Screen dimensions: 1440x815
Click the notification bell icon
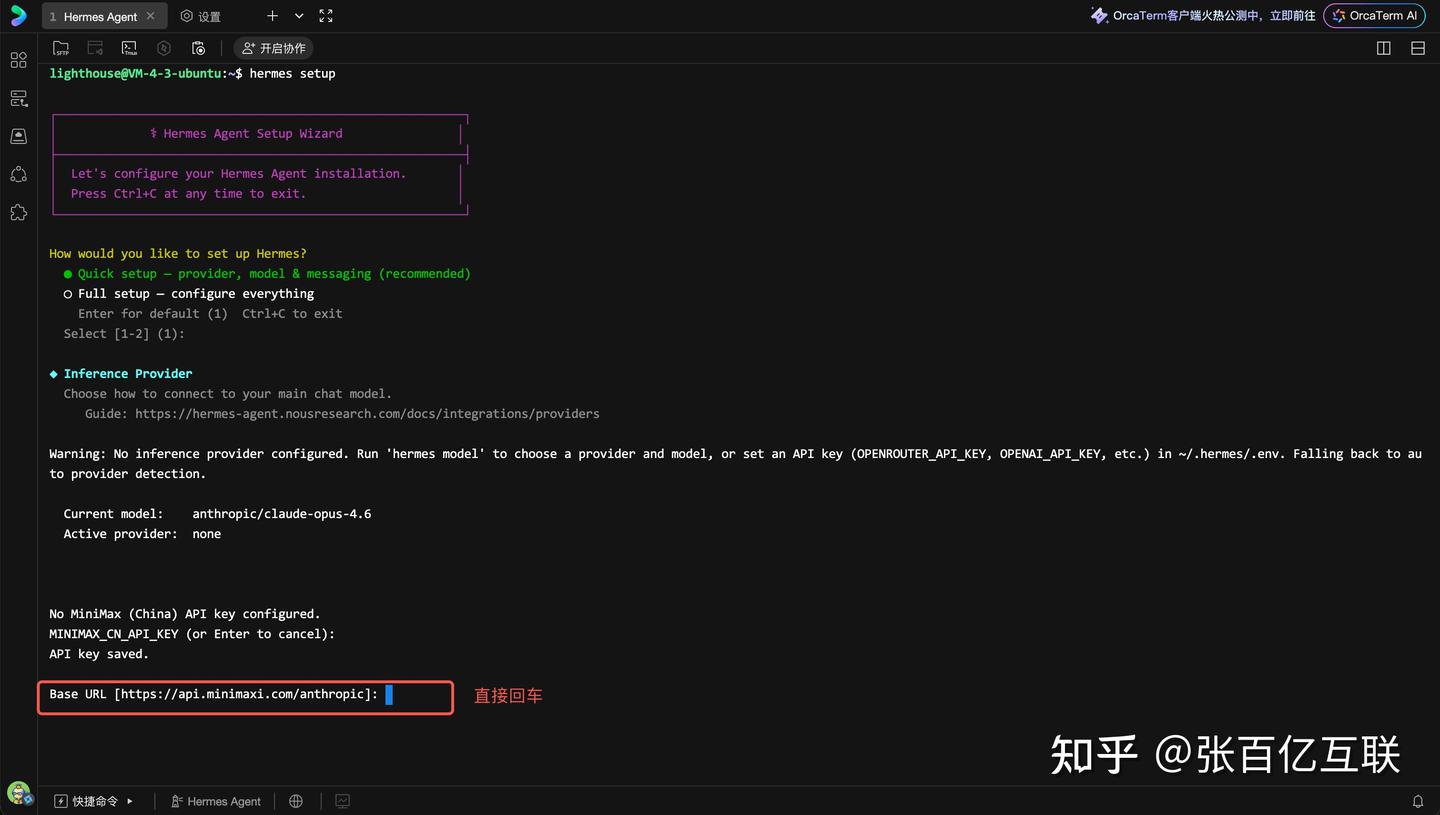1418,801
